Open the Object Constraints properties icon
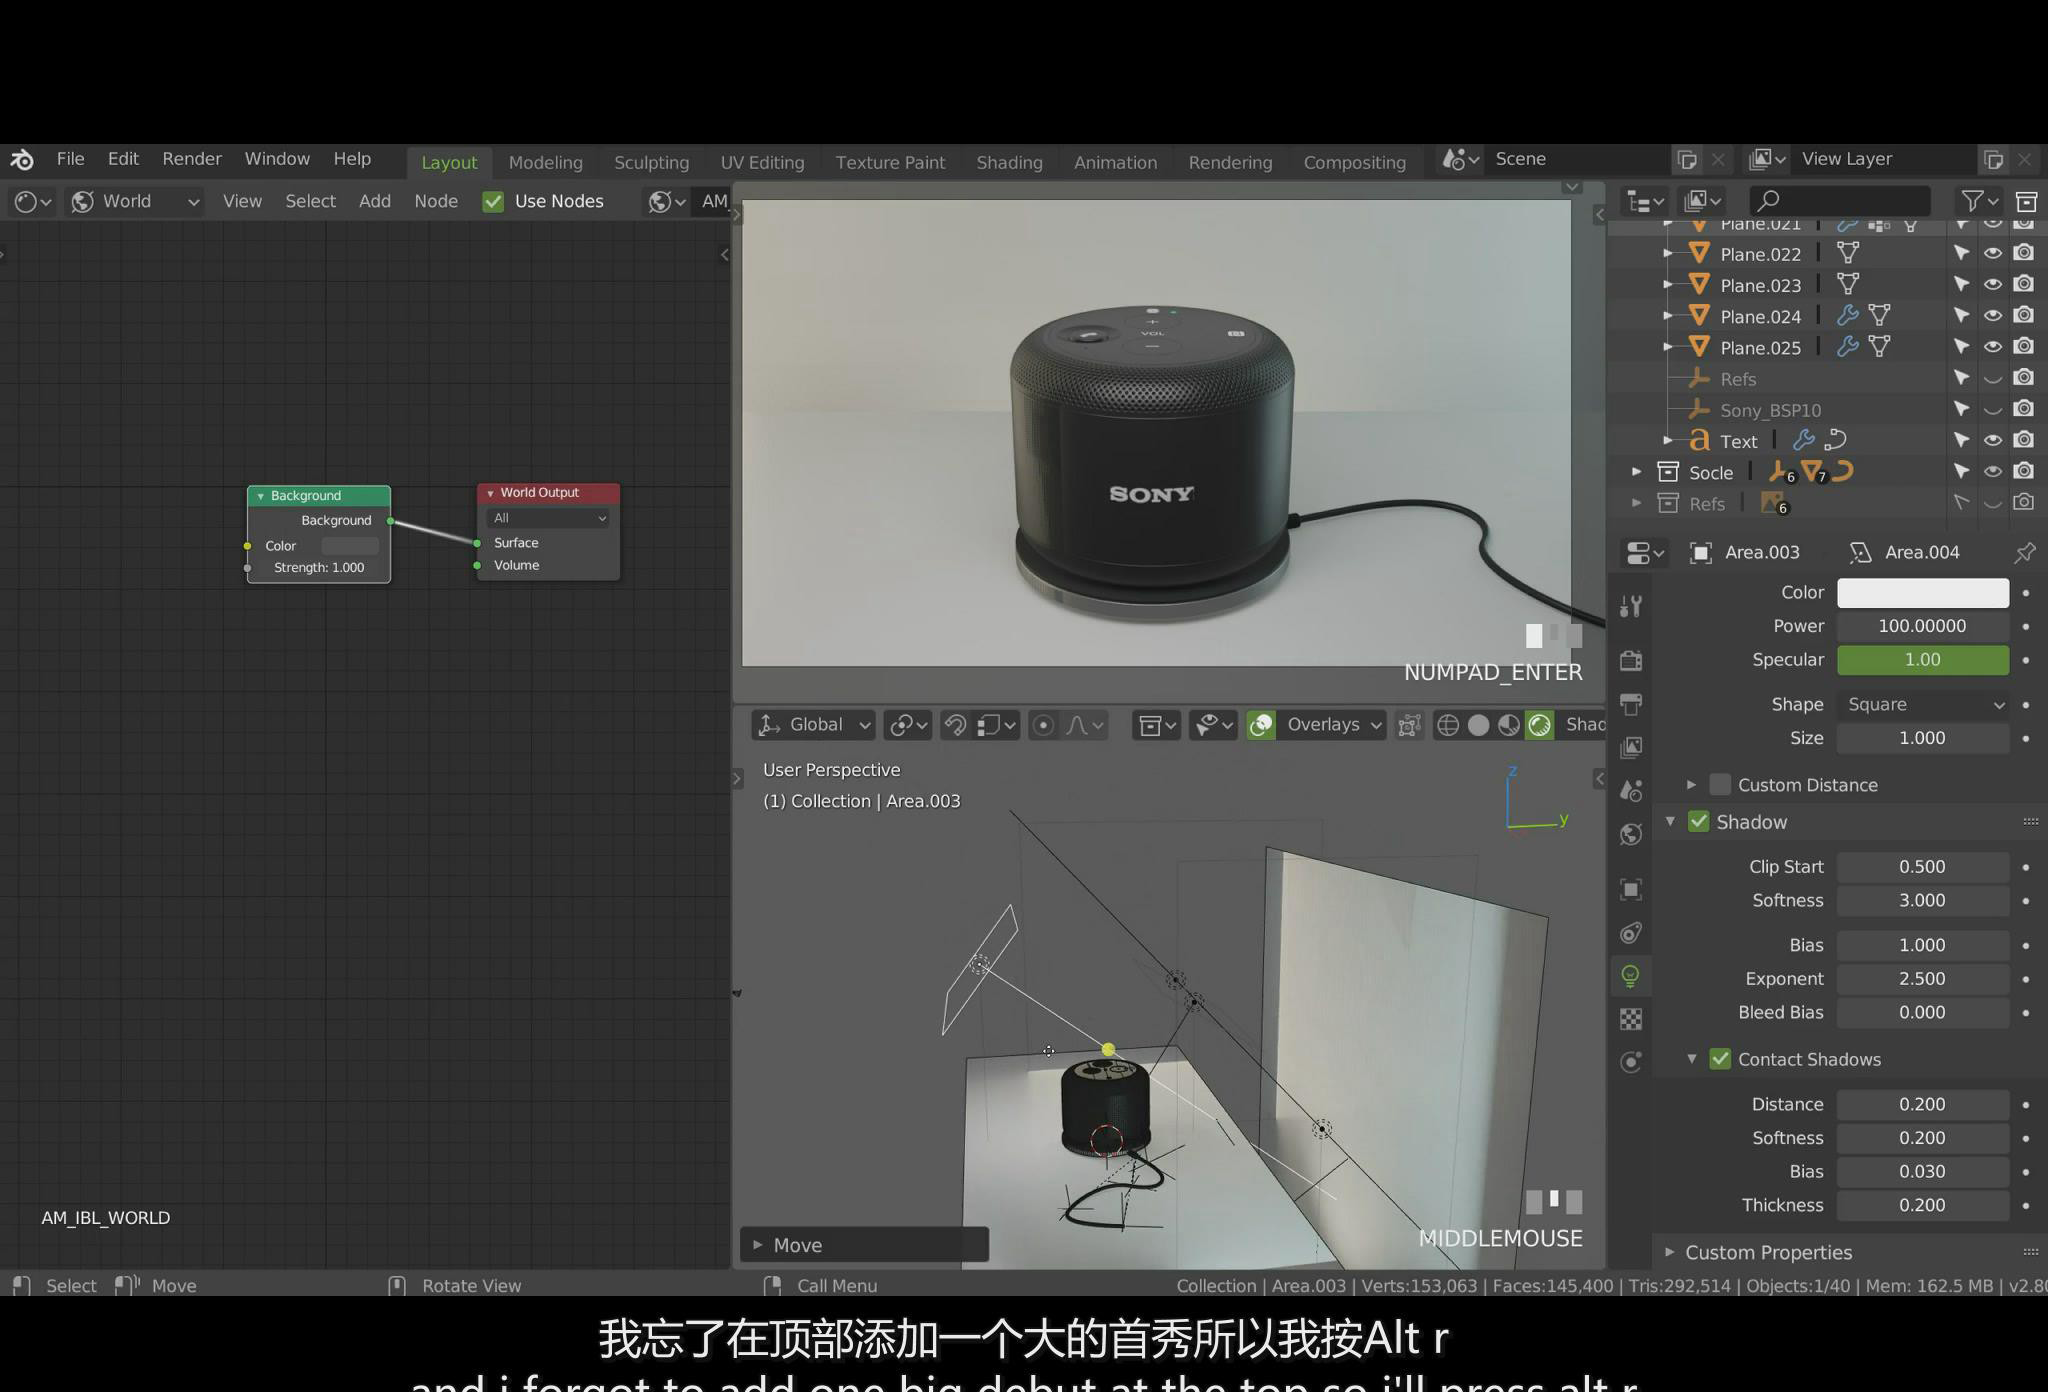The image size is (2048, 1392). (1631, 933)
